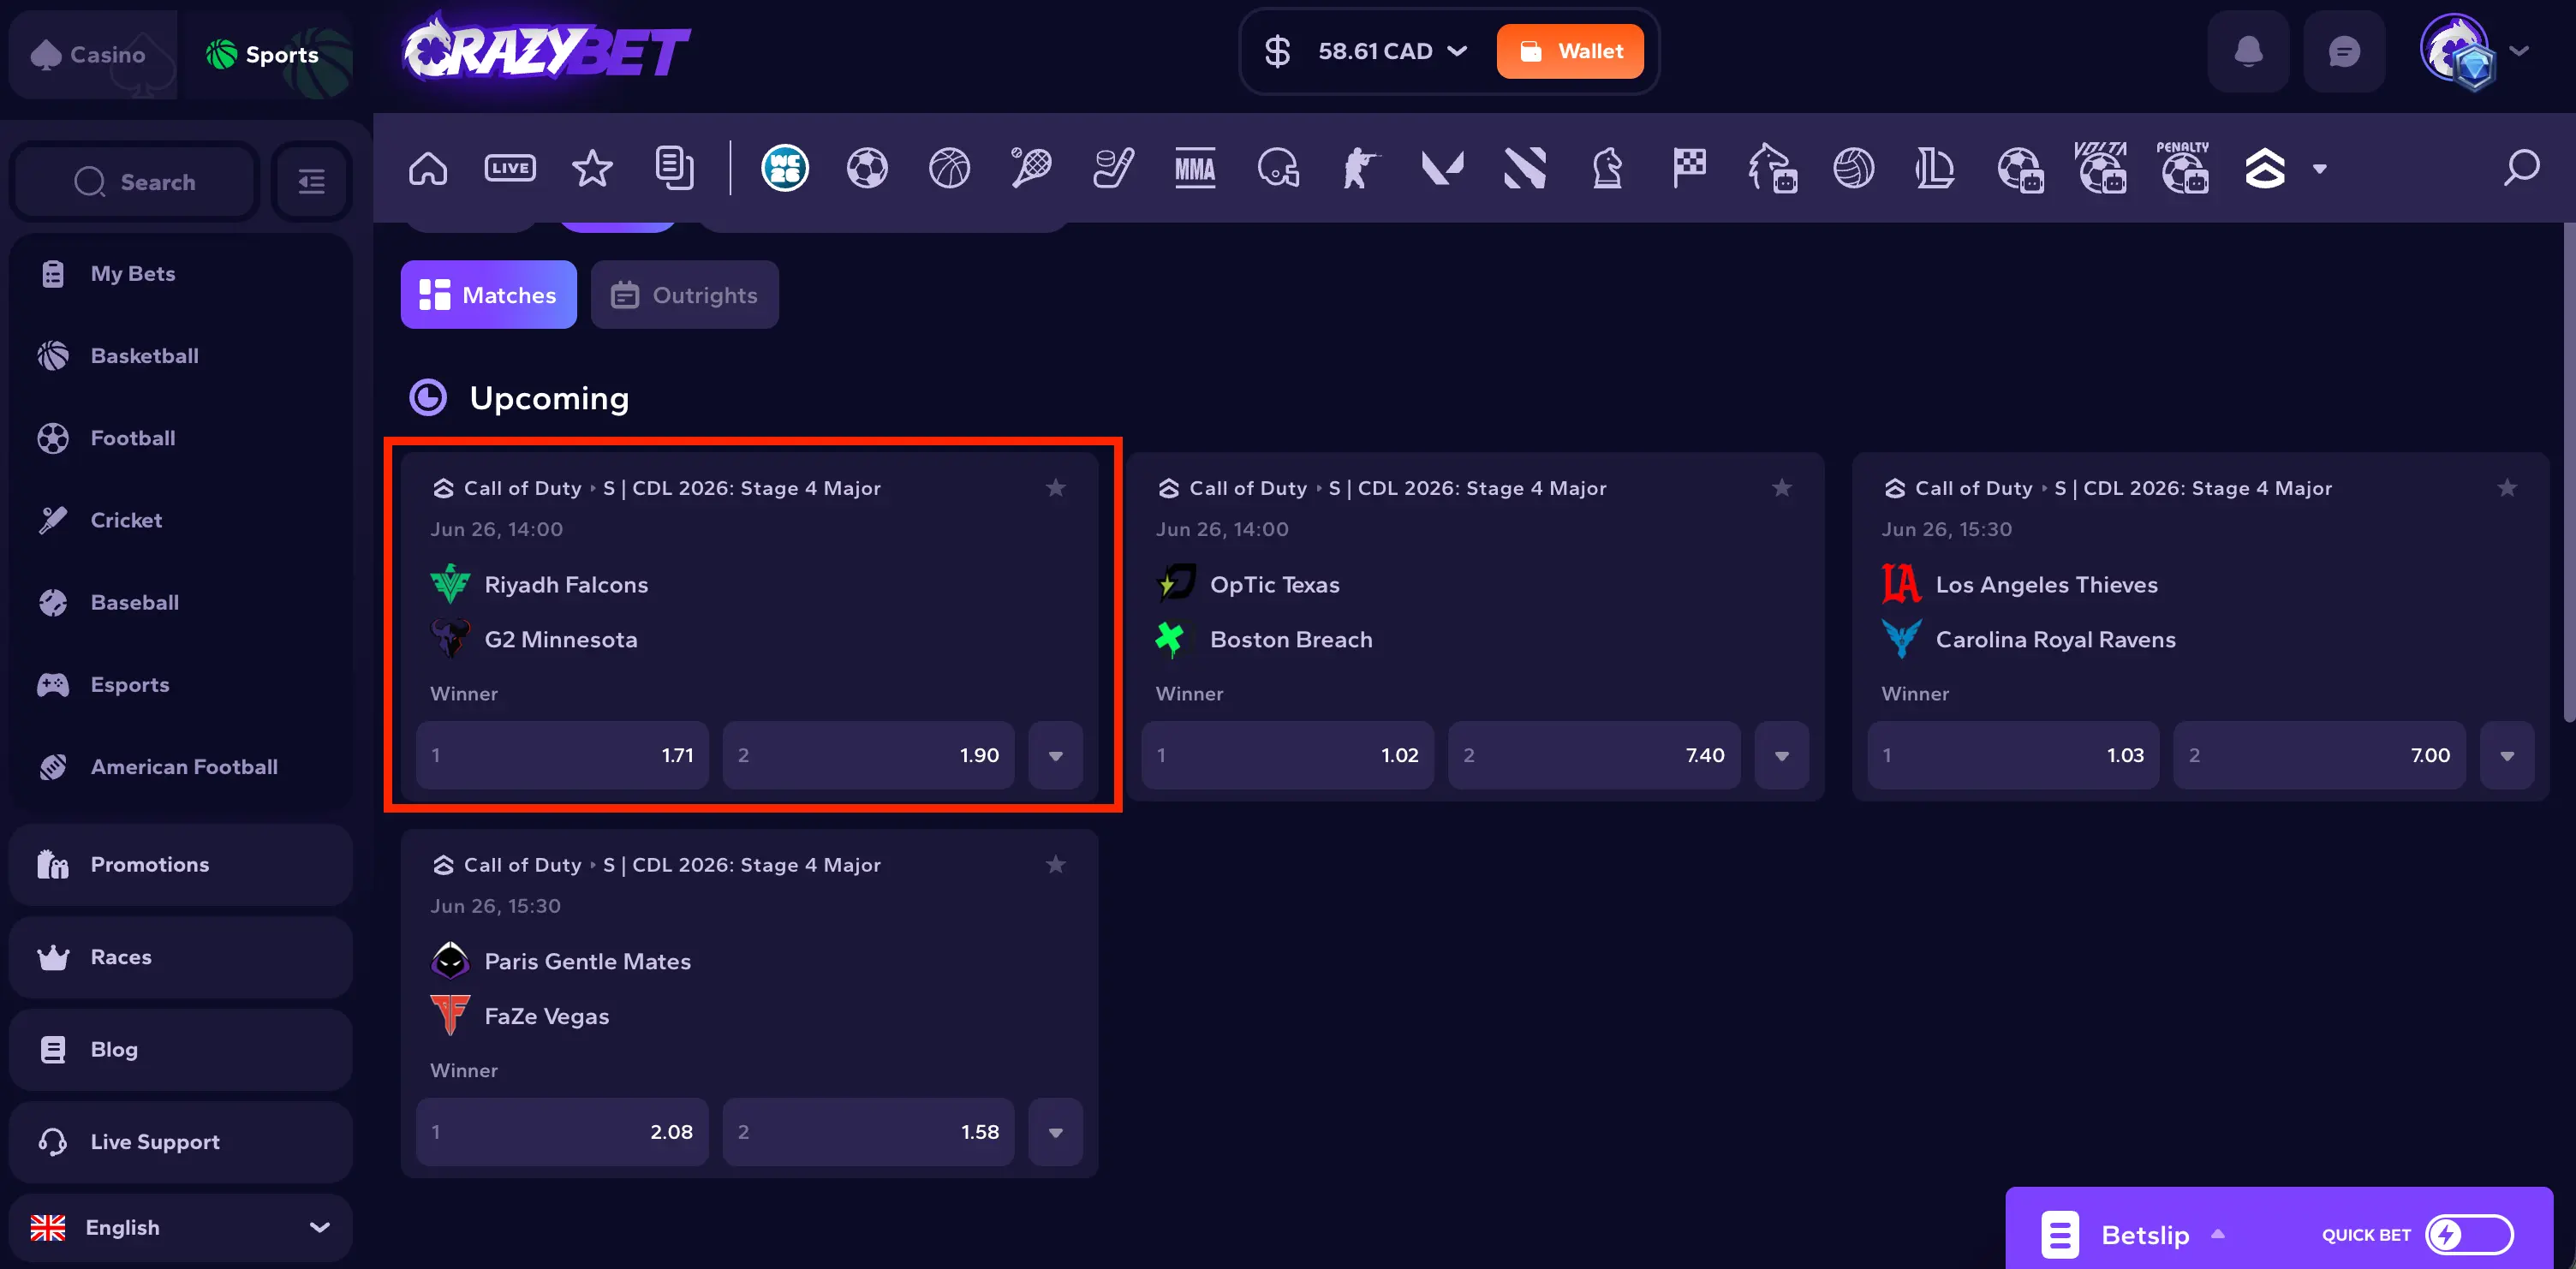
Task: Open the Blog link in the sidebar
Action: (181, 1050)
